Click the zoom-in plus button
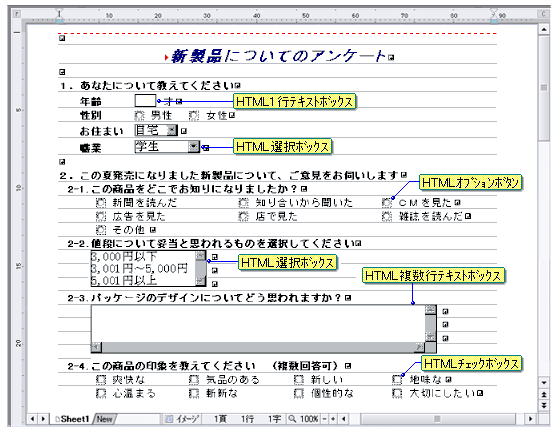 pyautogui.click(x=333, y=419)
